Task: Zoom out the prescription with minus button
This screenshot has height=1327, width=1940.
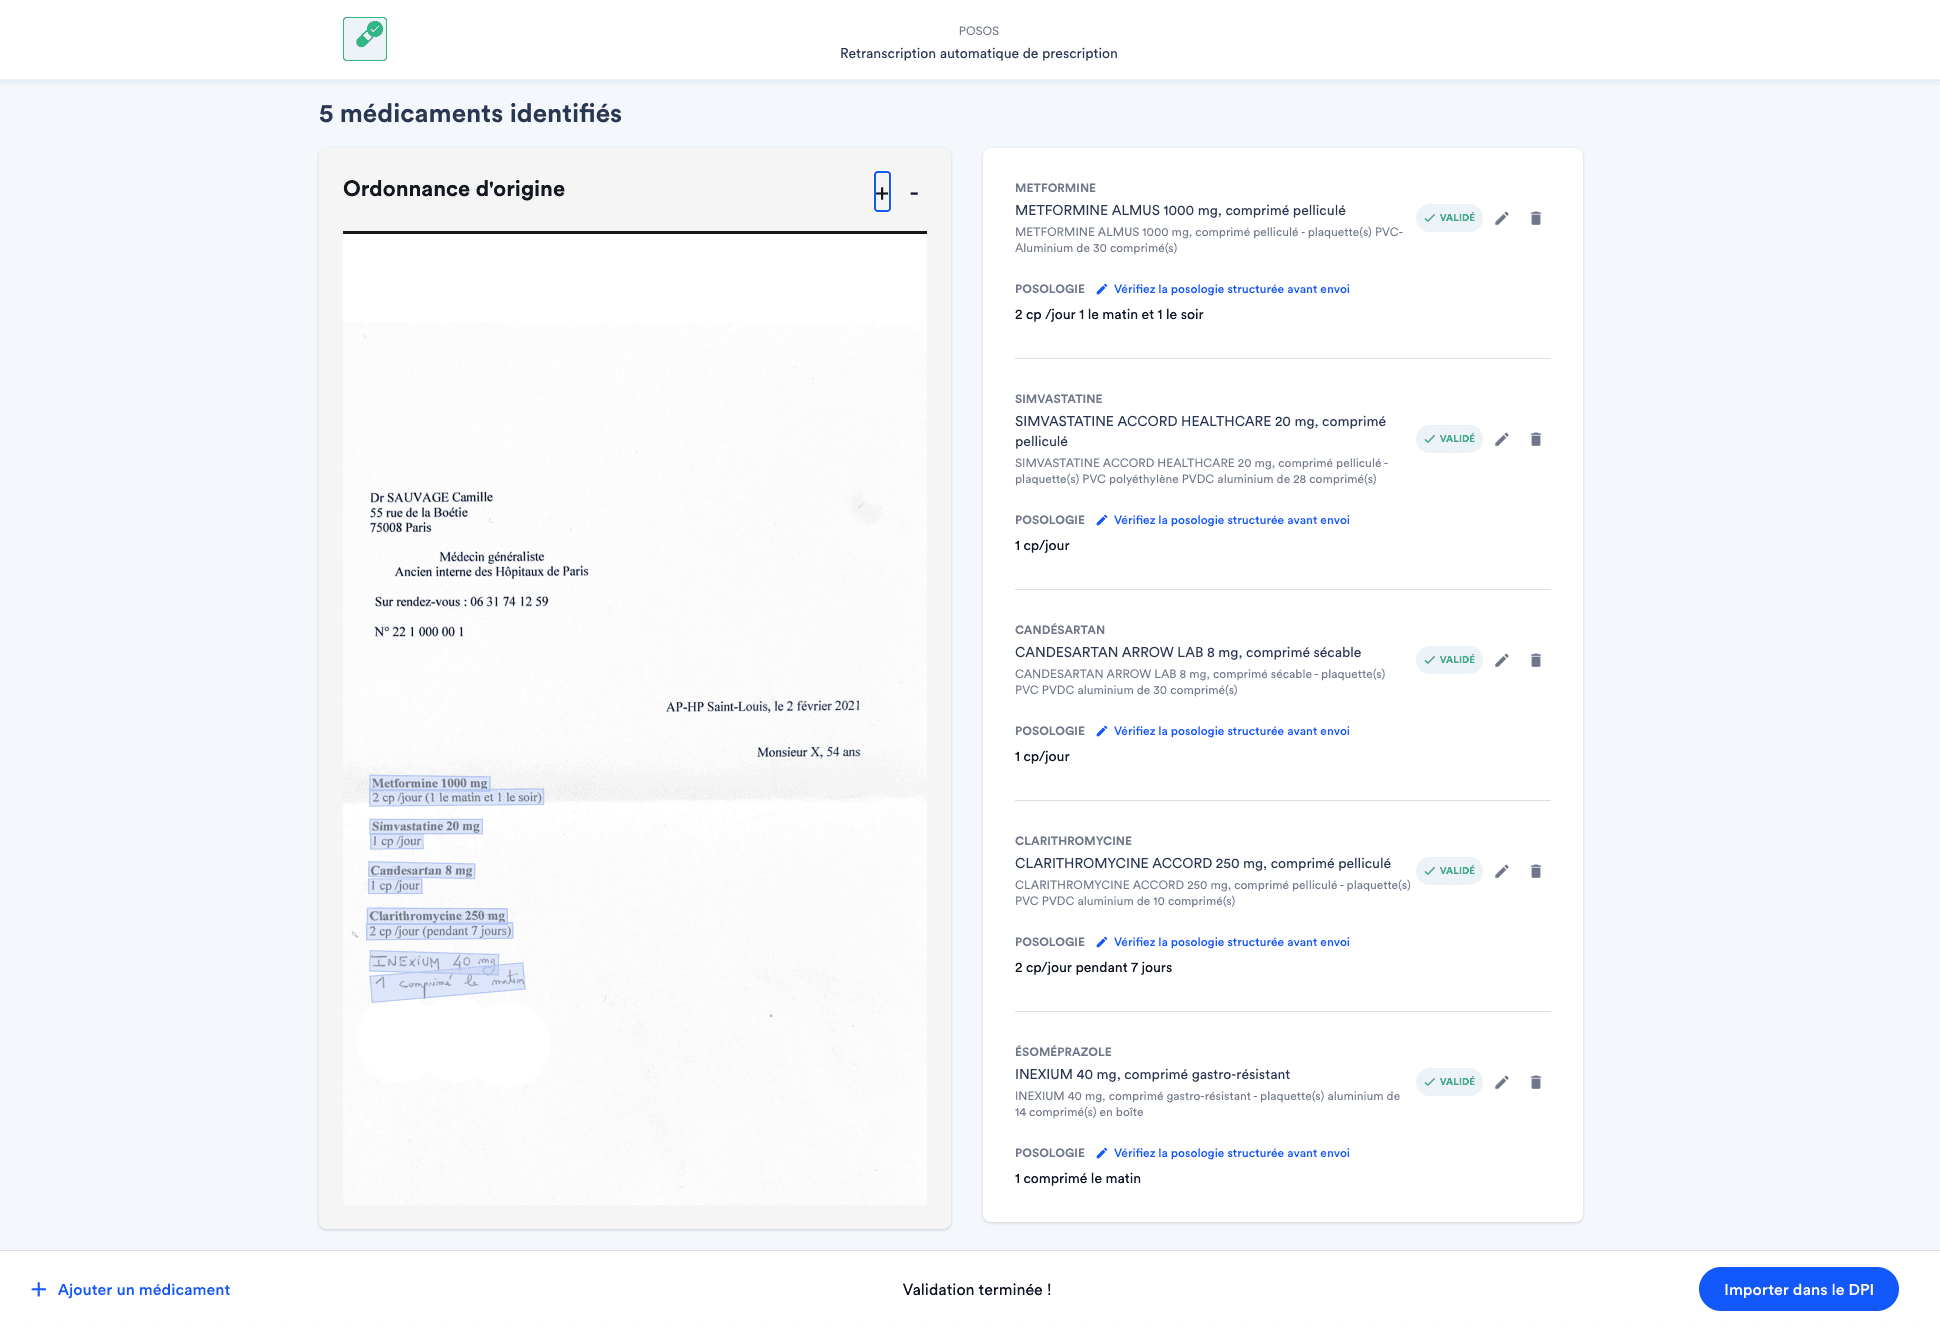Action: pos(914,192)
